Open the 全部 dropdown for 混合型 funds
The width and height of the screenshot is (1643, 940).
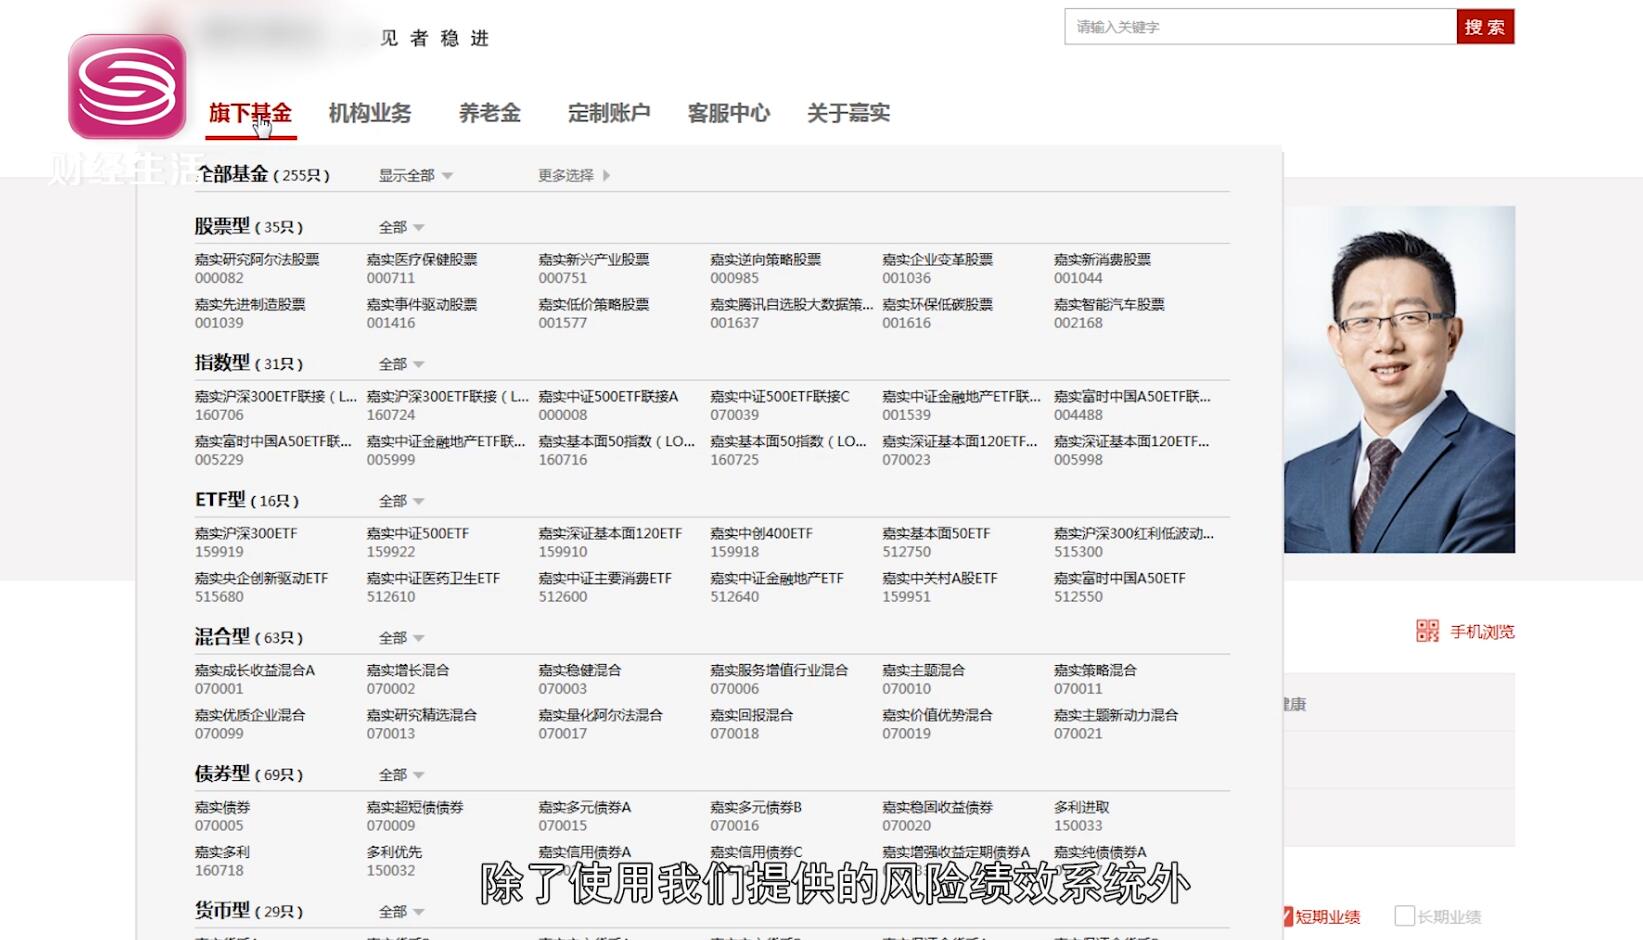point(400,637)
